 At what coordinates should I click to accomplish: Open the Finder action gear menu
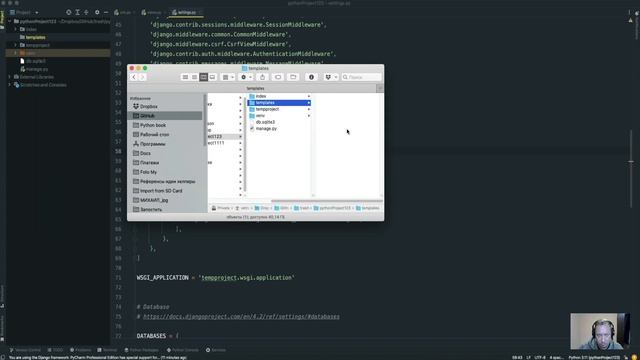tap(246, 77)
